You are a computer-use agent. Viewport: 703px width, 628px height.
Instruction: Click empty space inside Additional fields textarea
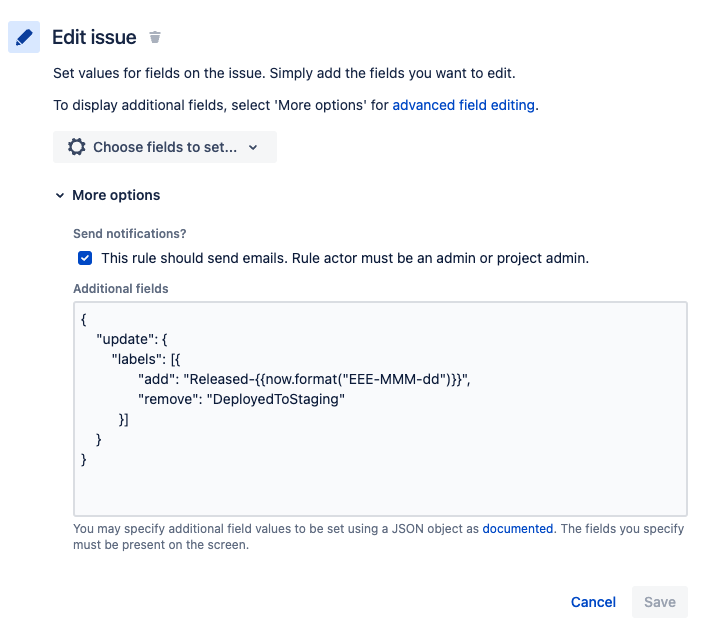coord(380,489)
